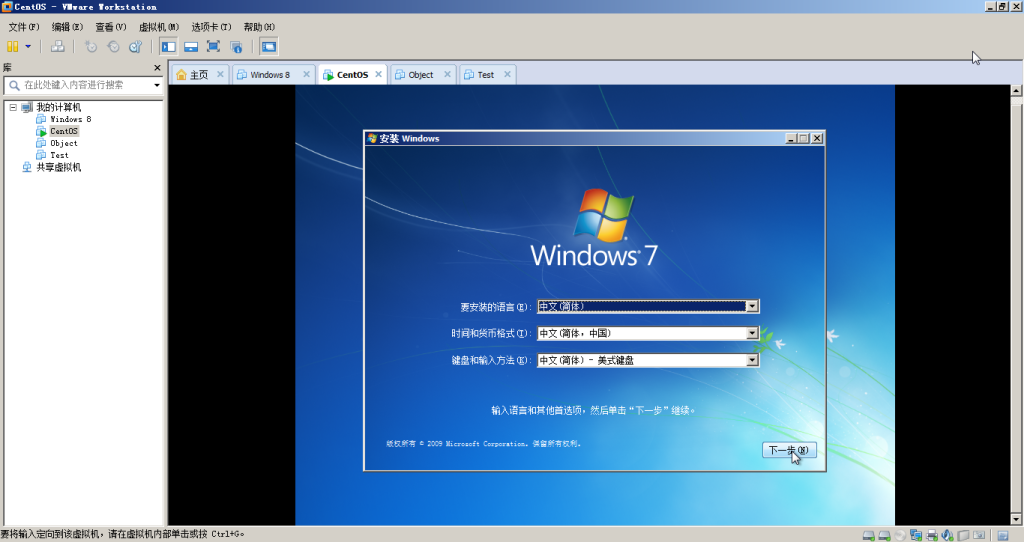Open the 时间和货币格式 dropdown
The height and width of the screenshot is (542, 1024).
tap(752, 333)
